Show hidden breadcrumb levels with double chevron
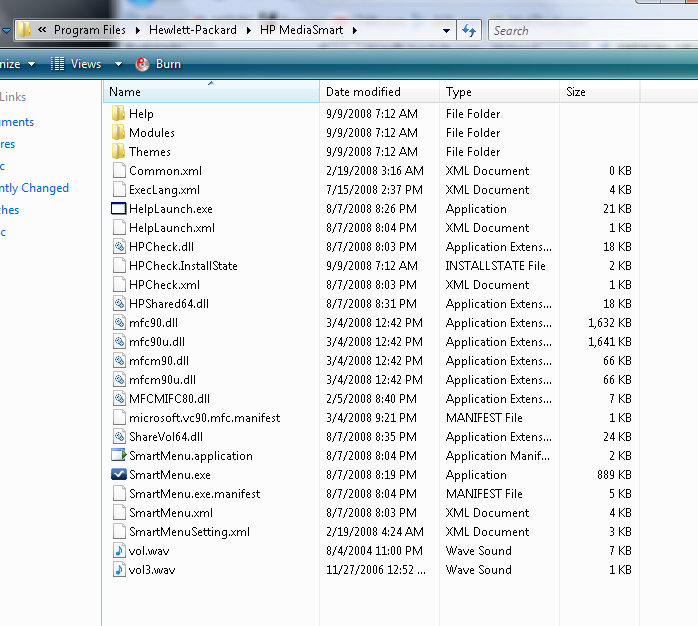 tap(42, 30)
